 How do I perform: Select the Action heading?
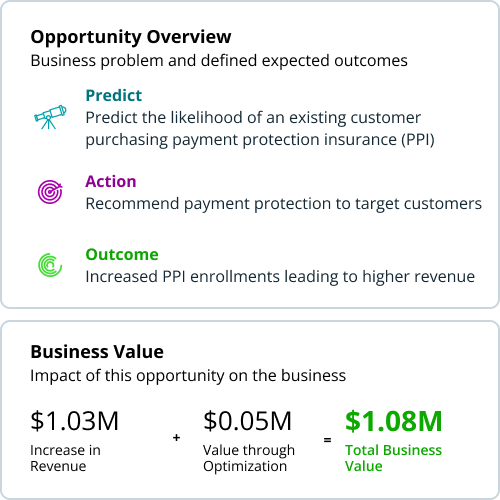111,181
